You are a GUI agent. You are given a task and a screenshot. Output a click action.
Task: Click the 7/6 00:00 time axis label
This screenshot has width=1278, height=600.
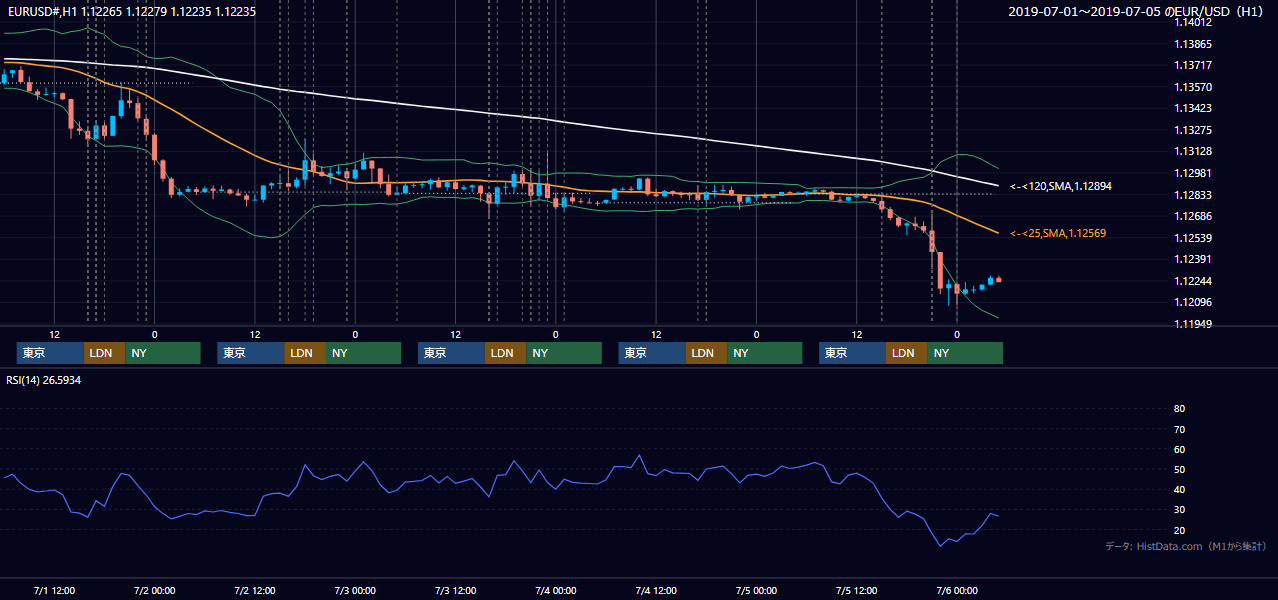957,590
